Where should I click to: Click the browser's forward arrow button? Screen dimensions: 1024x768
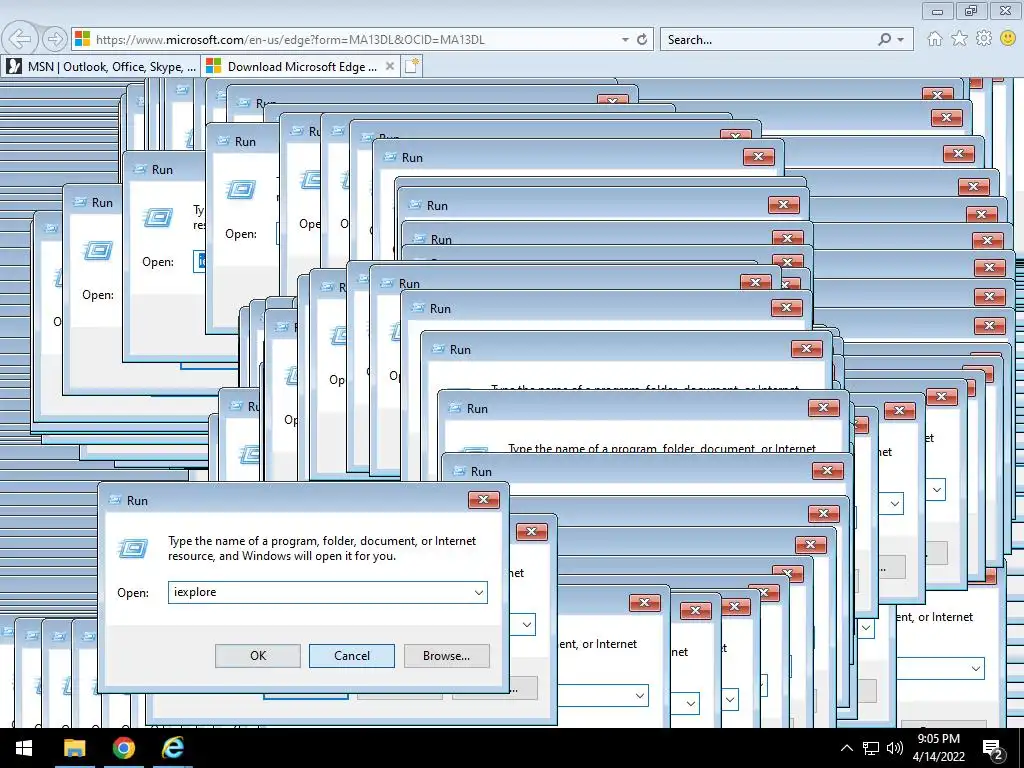(x=55, y=39)
